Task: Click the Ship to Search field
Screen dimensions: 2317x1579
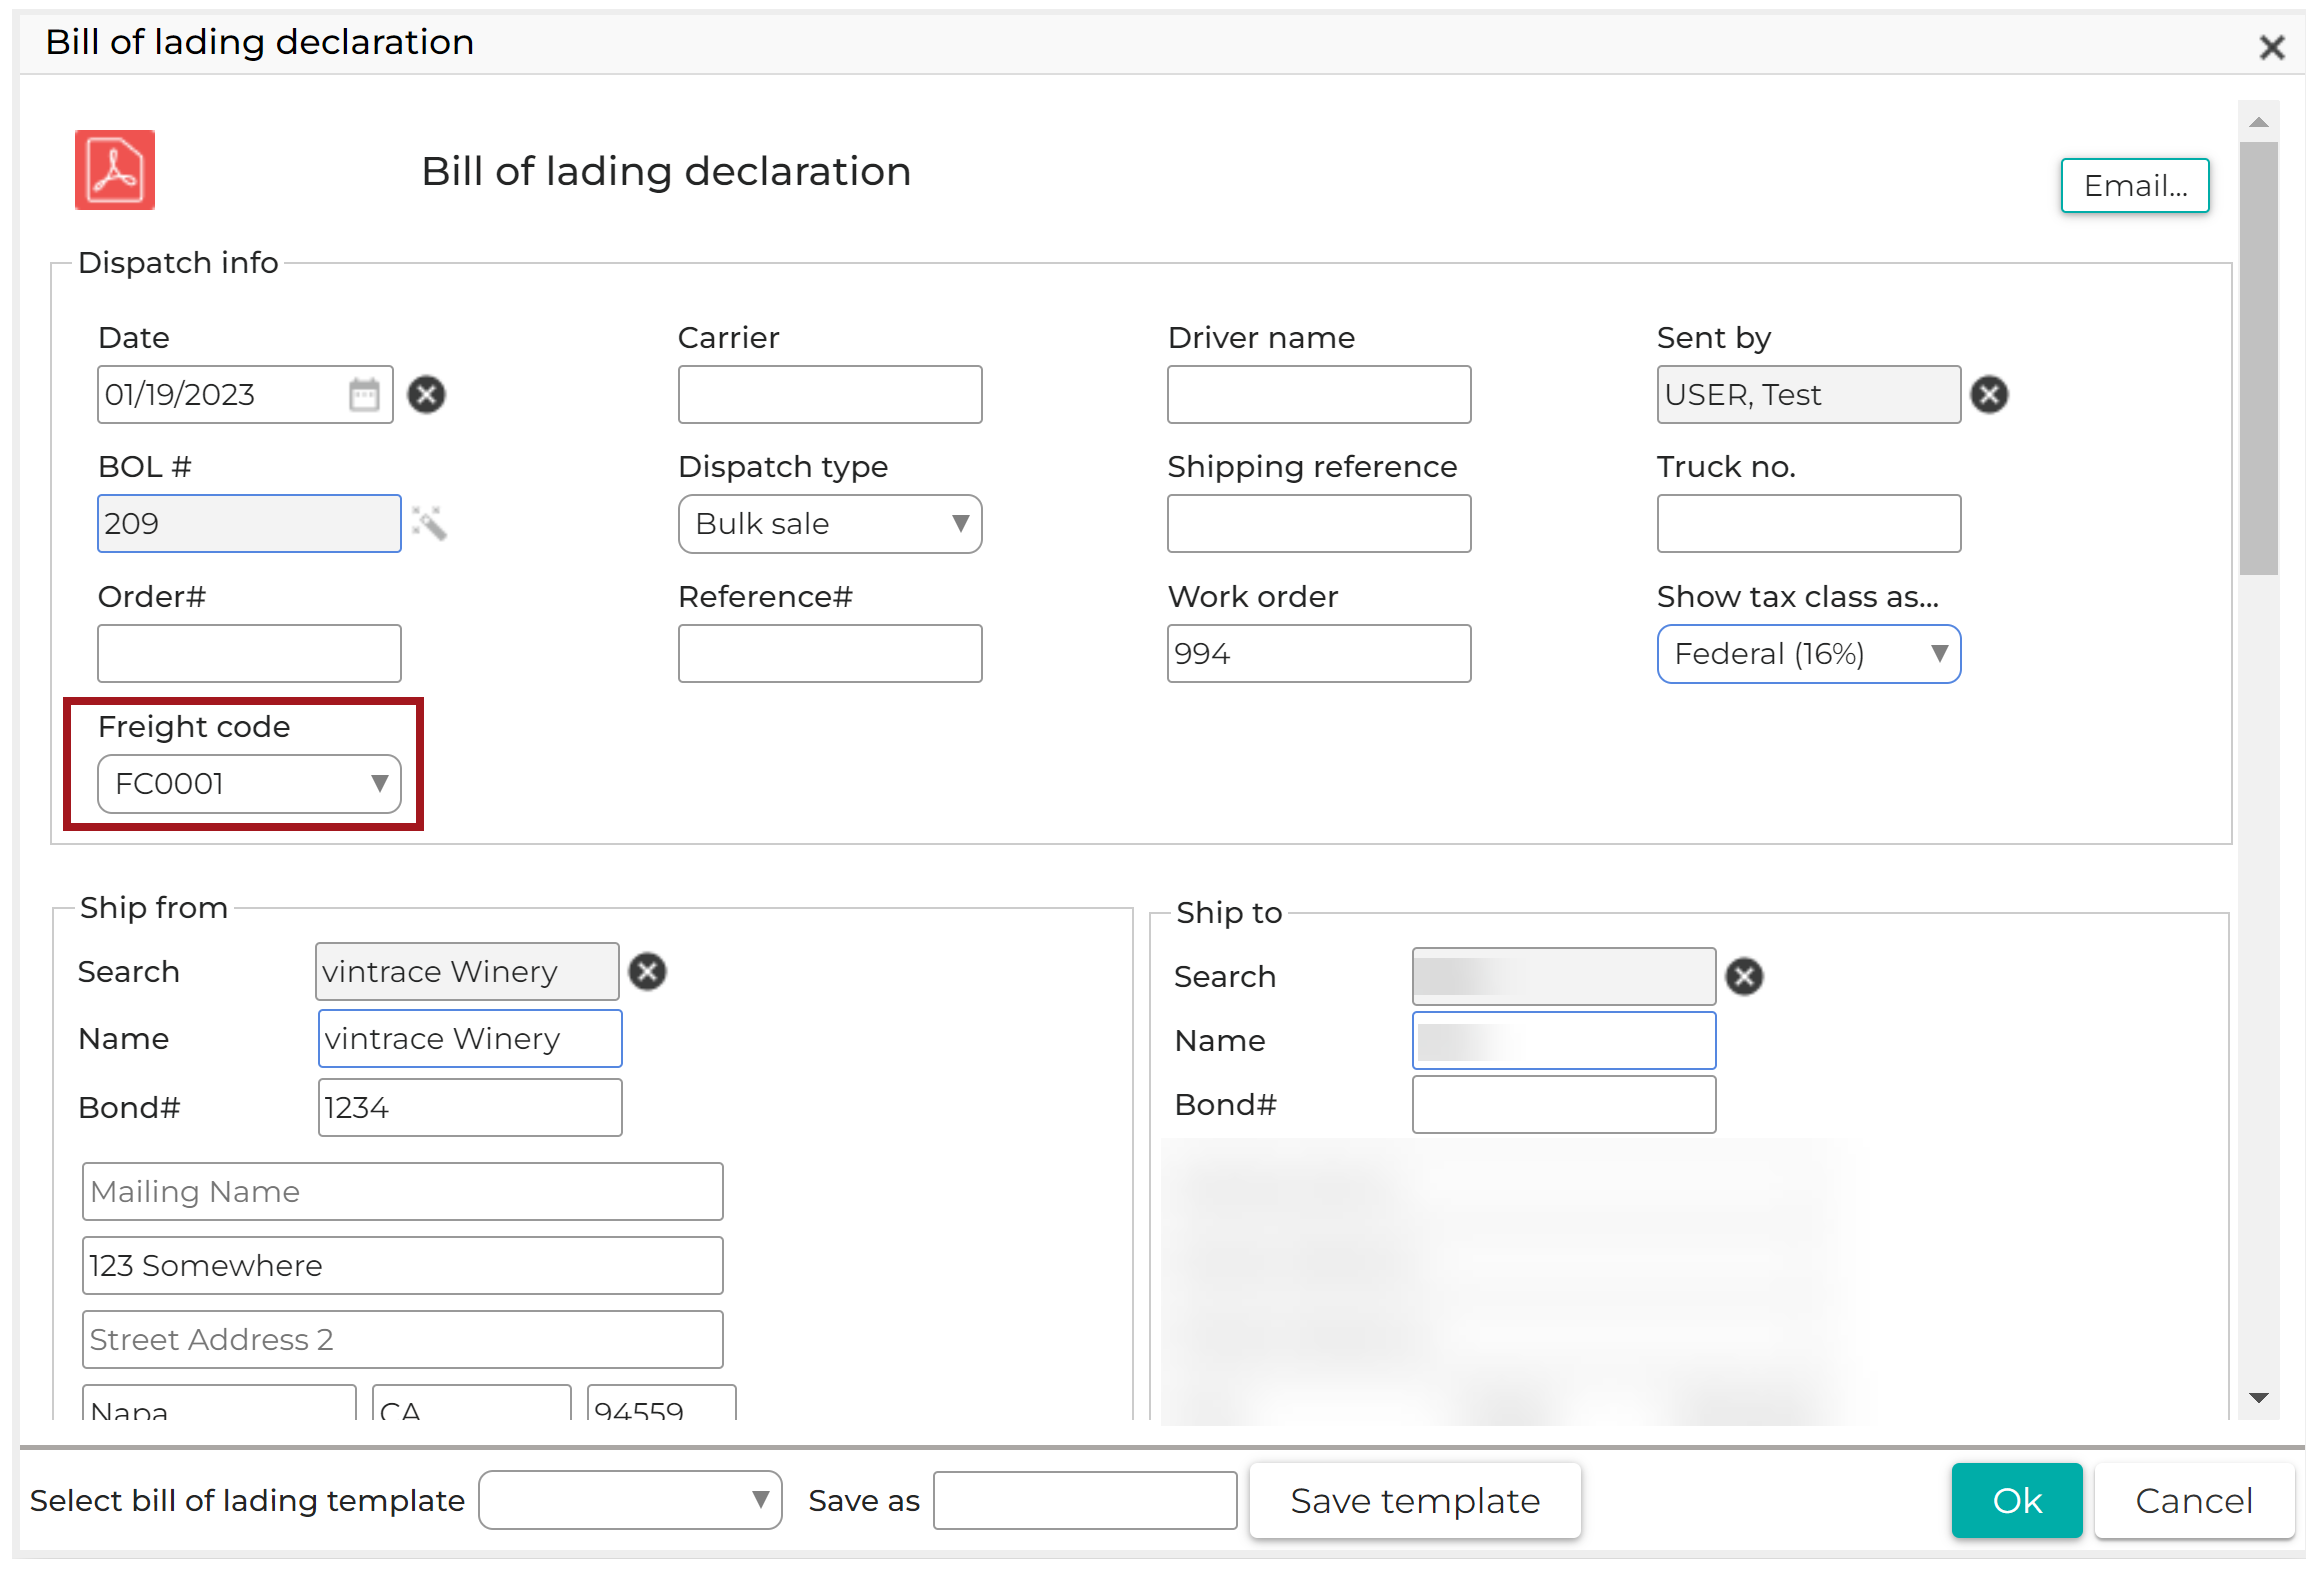Action: (x=1564, y=977)
